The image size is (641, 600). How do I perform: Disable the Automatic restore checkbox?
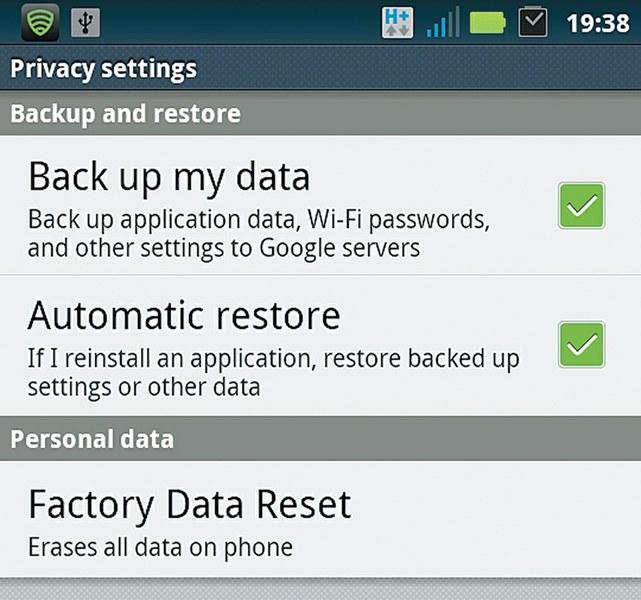click(x=581, y=345)
